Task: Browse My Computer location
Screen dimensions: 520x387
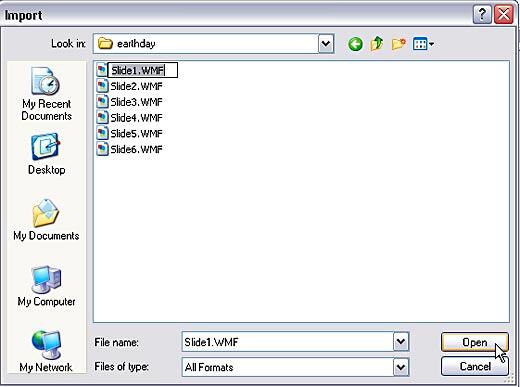Action: click(x=46, y=286)
